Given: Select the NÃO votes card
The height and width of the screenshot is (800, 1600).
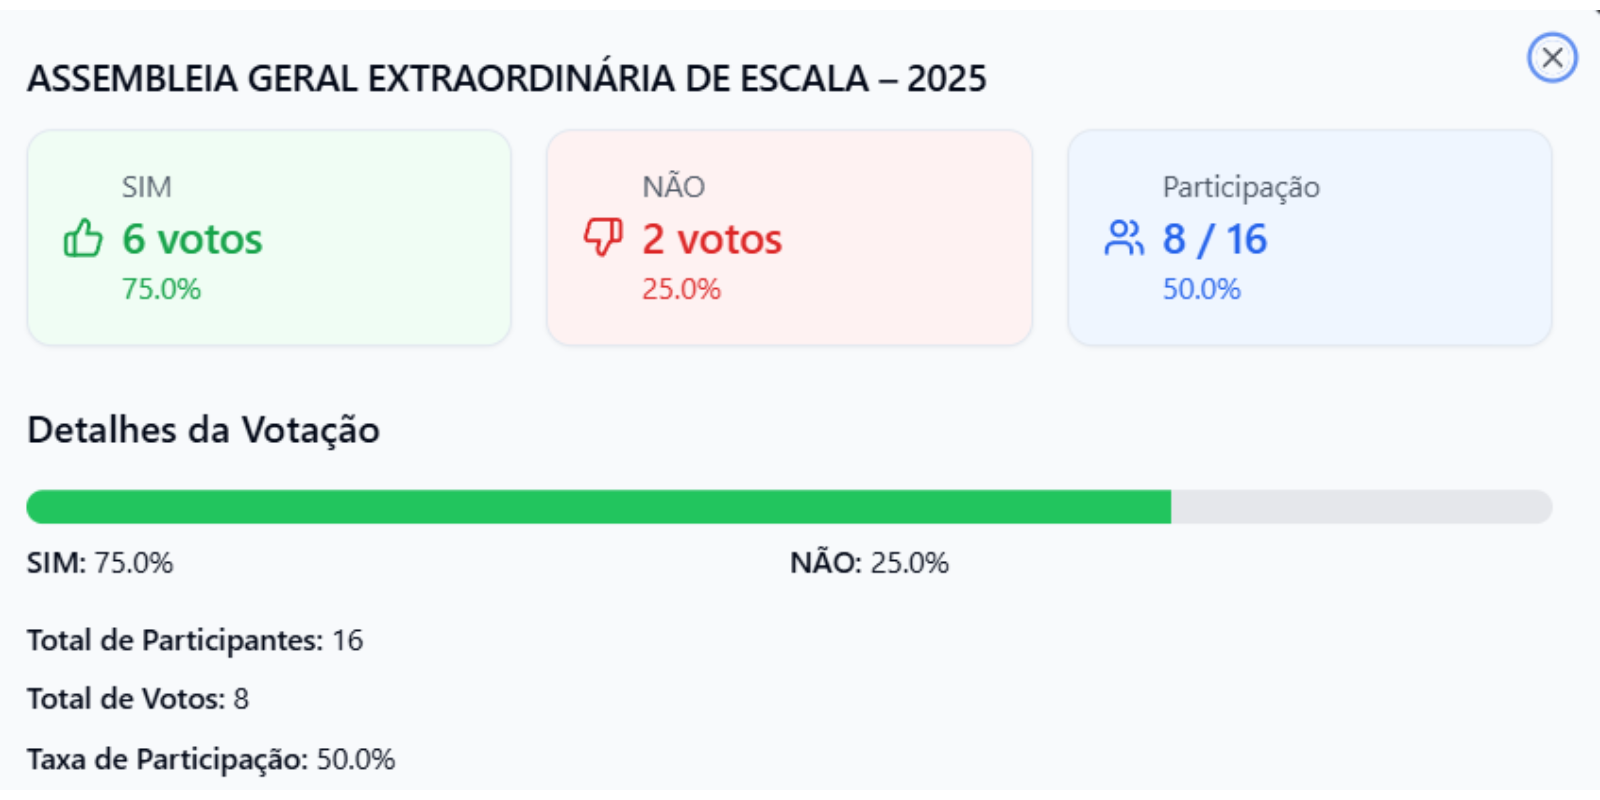Looking at the screenshot, I should (x=789, y=238).
